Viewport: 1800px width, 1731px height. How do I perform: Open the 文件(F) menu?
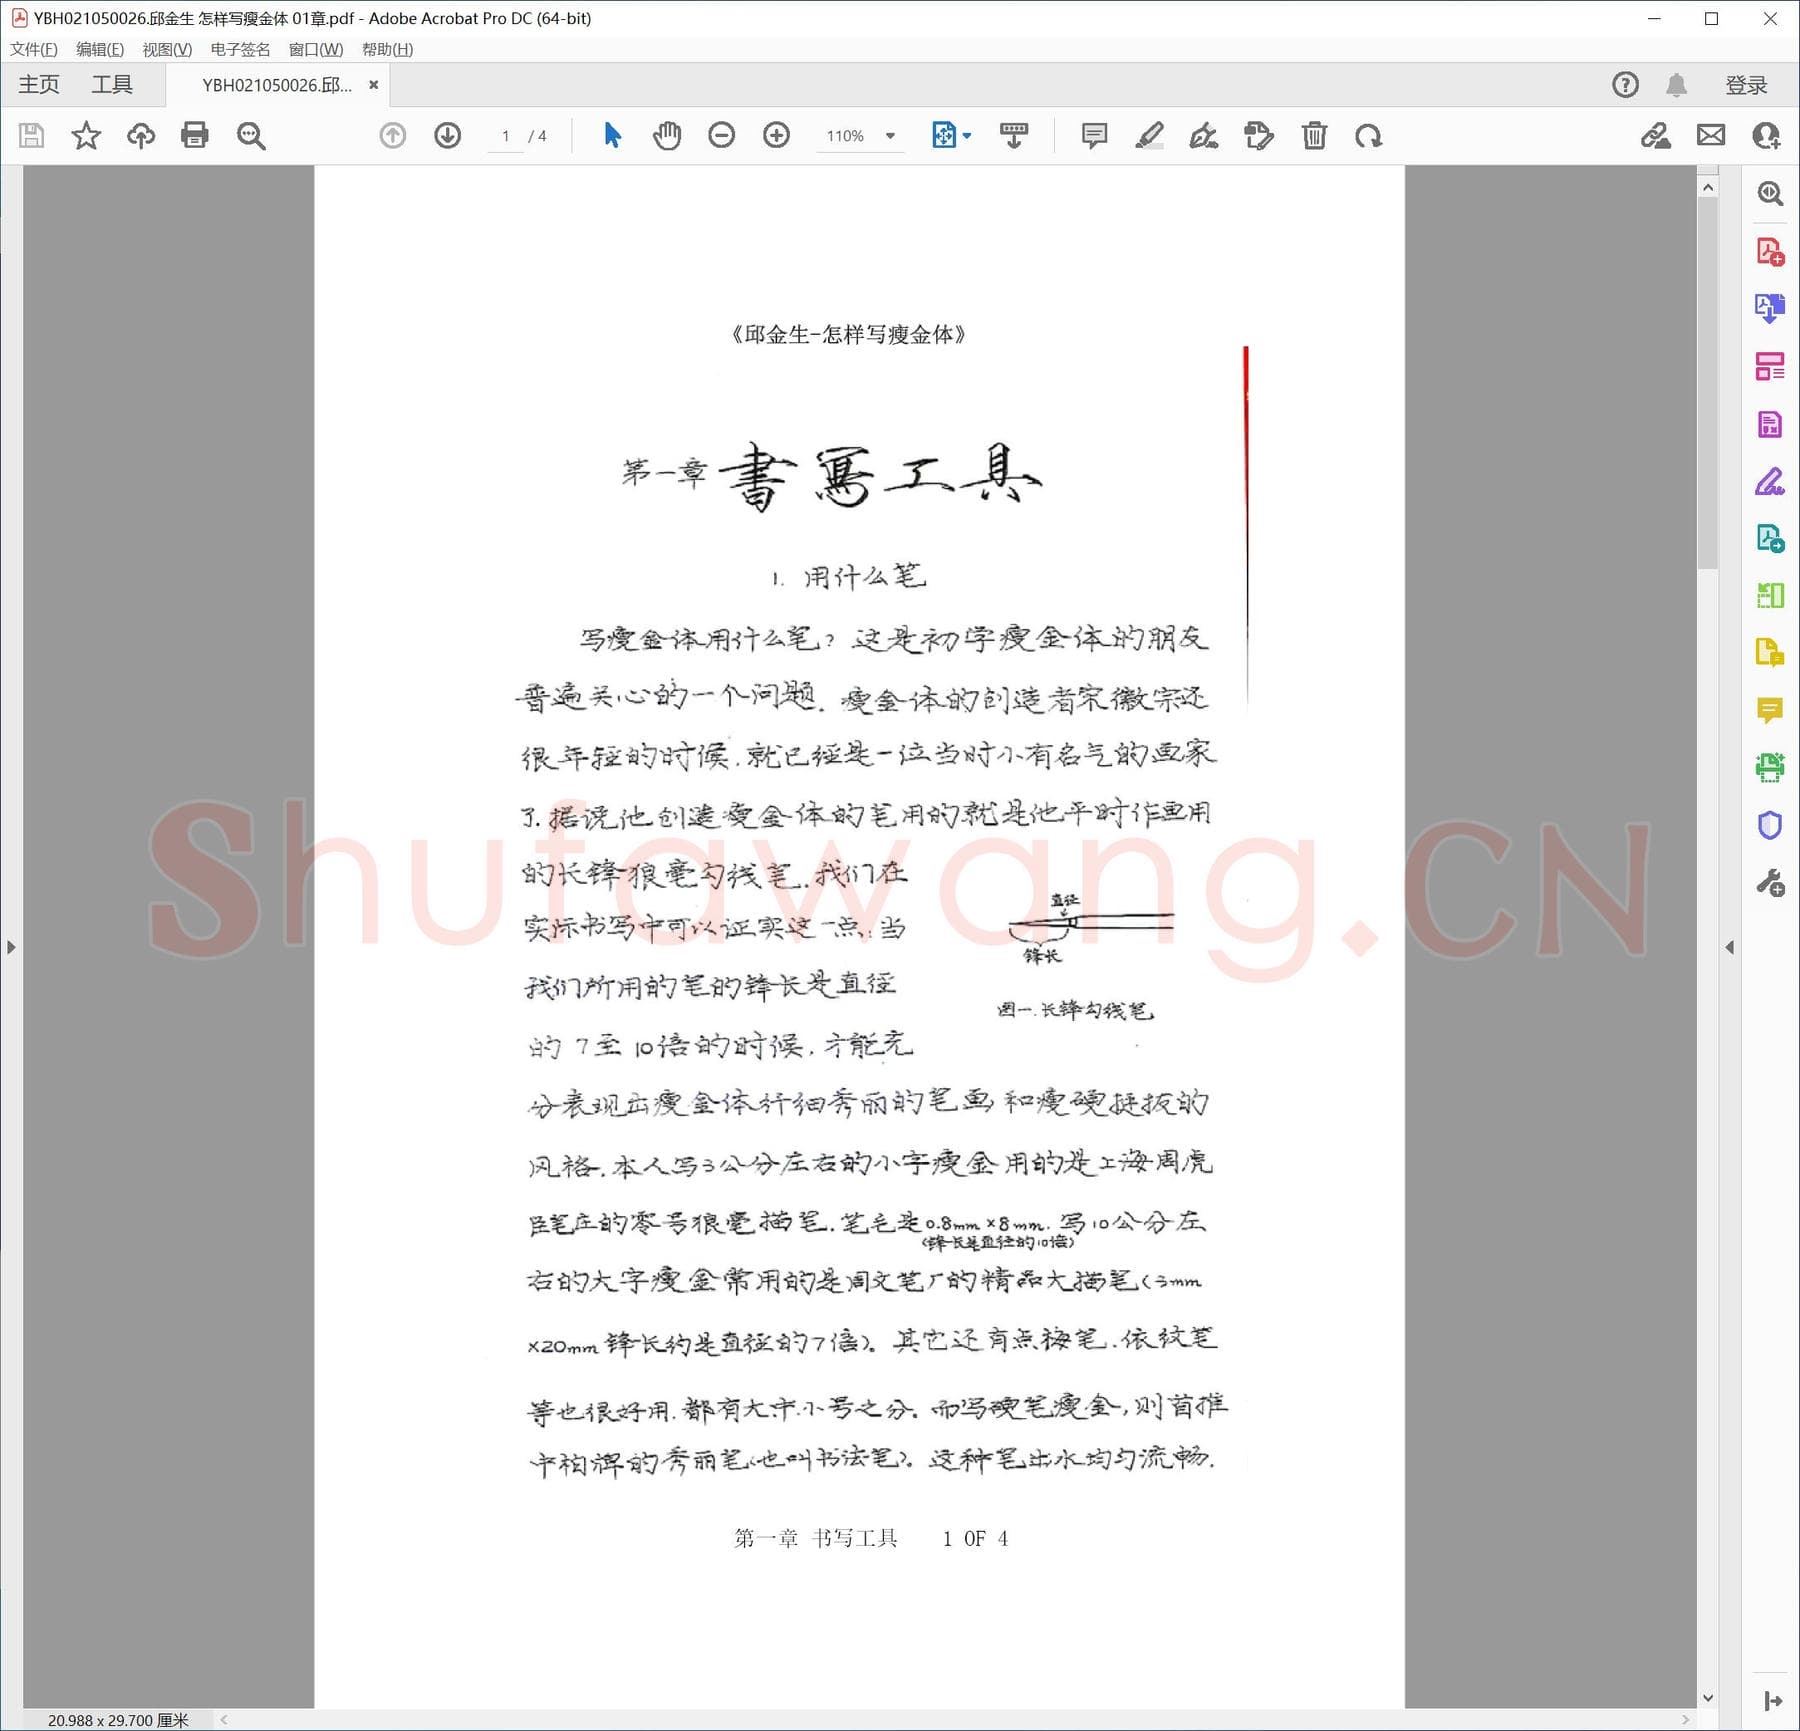pos(34,49)
